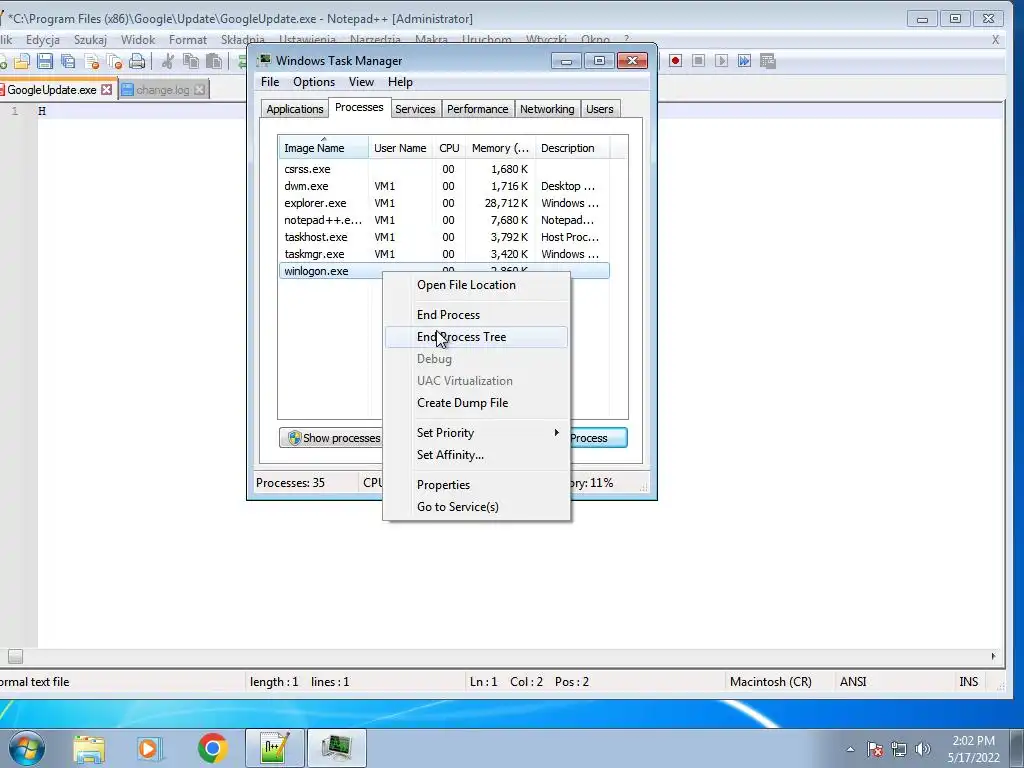Open Google Chrome from taskbar
Image resolution: width=1024 pixels, height=768 pixels.
[212, 748]
